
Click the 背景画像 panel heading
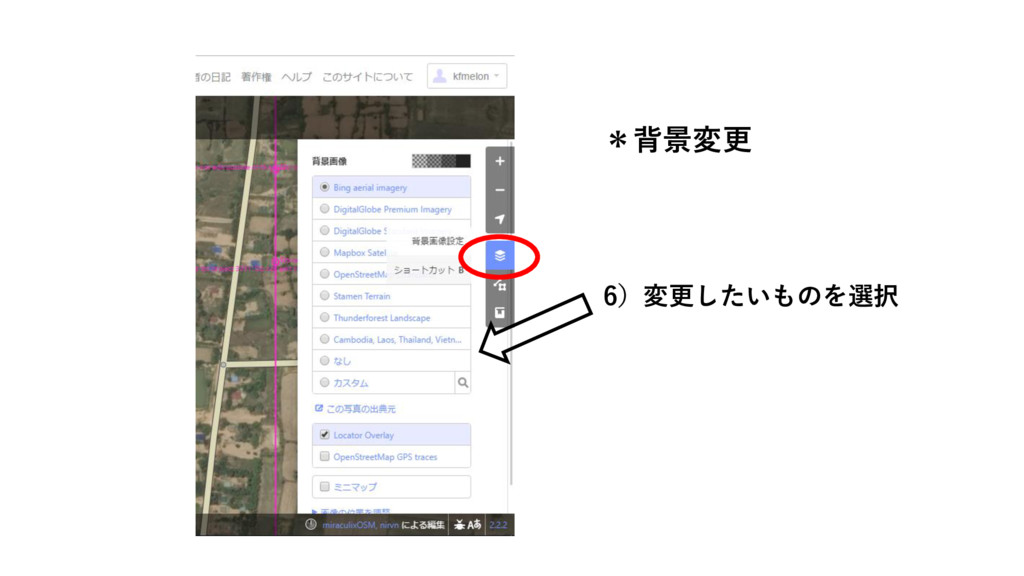(x=330, y=161)
